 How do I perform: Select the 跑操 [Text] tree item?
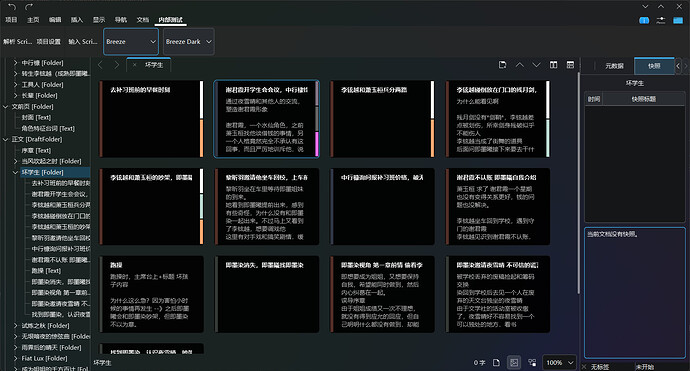tap(46, 271)
